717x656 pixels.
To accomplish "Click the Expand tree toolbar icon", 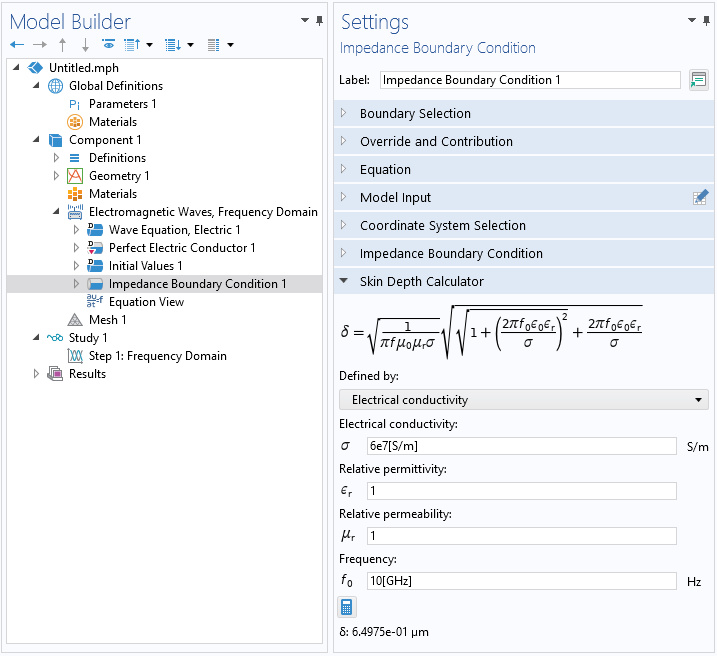I will (x=173, y=45).
